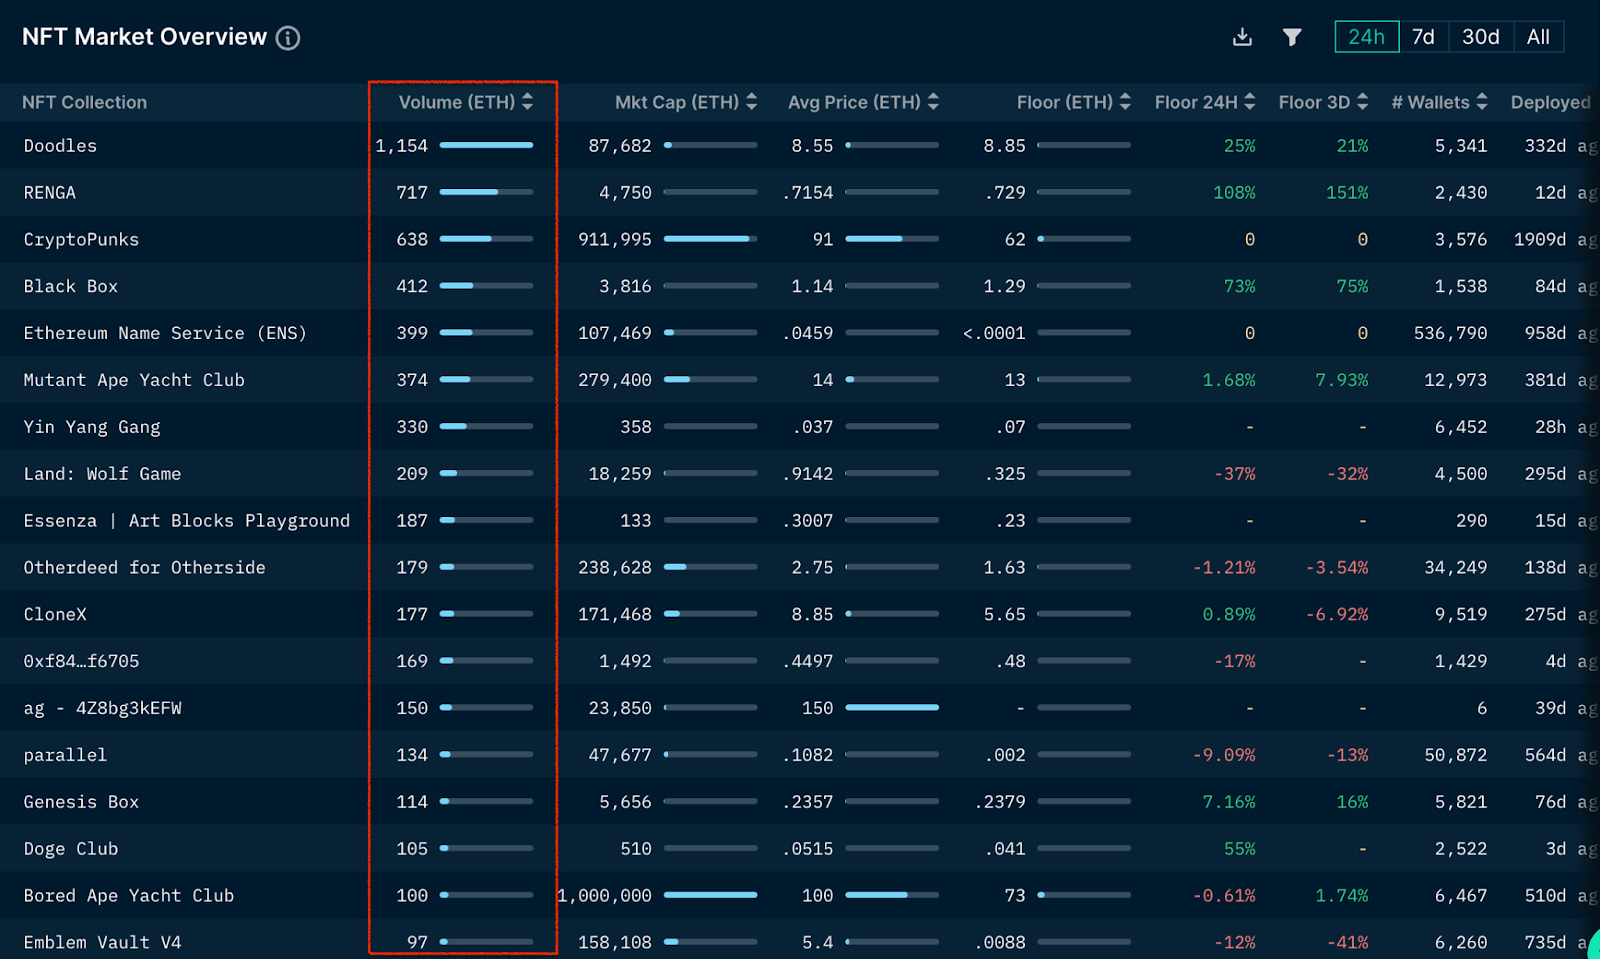Select Doodles volume value 1,154
The width and height of the screenshot is (1600, 959).
tap(401, 146)
